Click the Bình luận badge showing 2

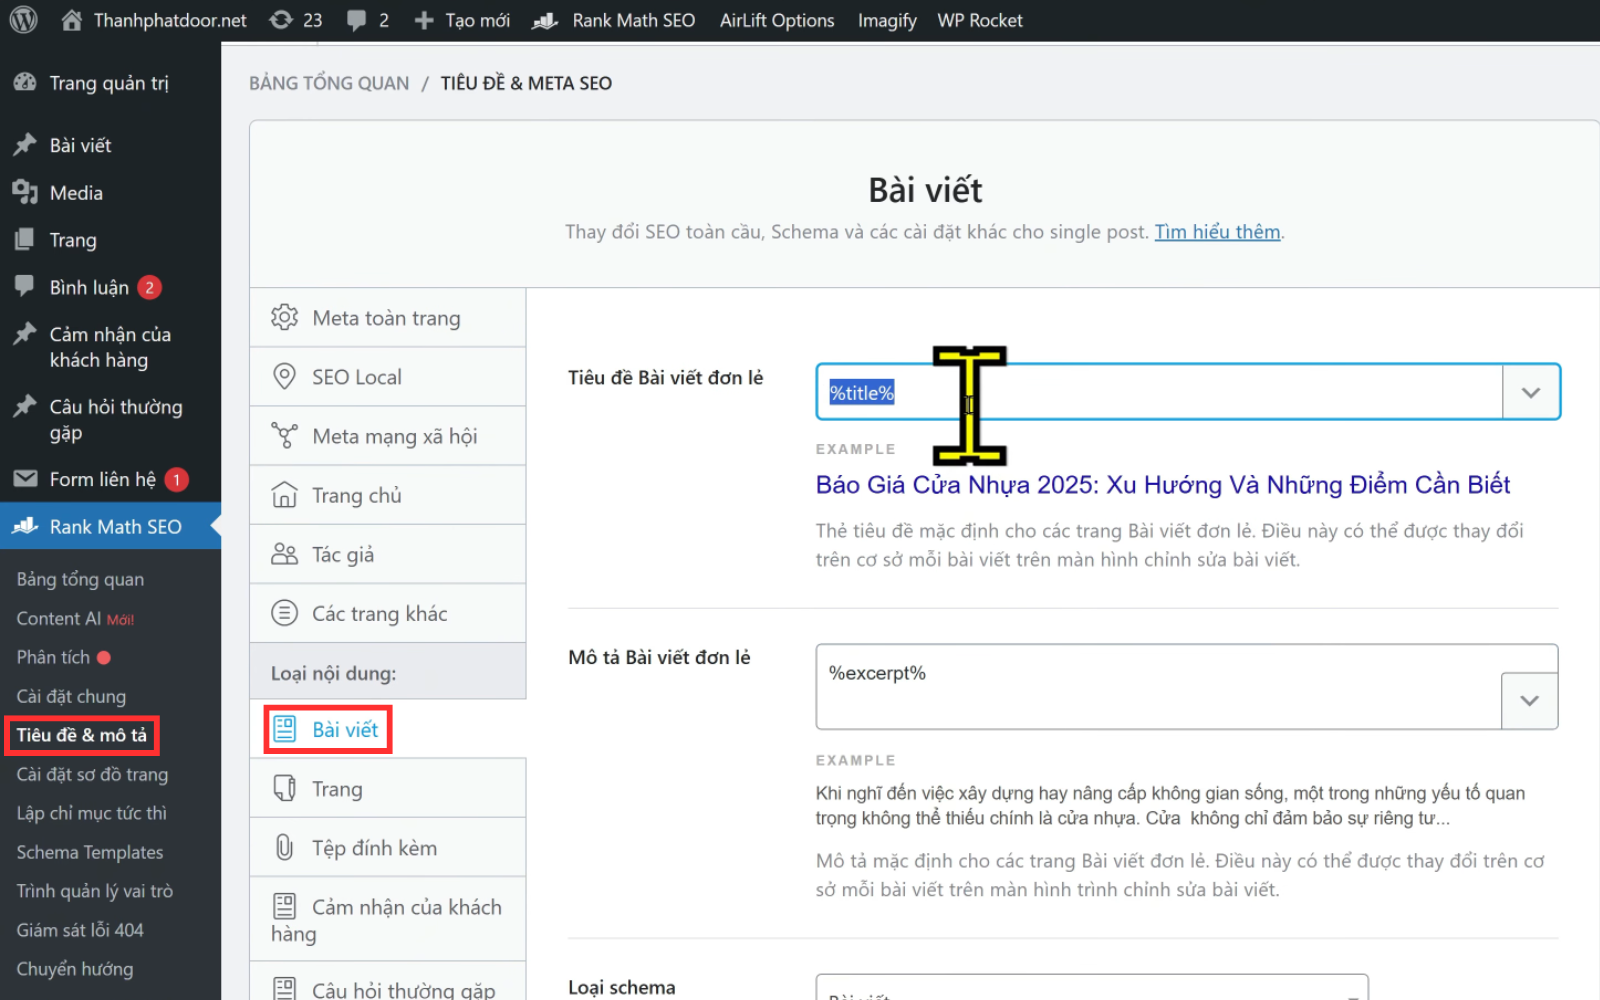click(x=149, y=287)
